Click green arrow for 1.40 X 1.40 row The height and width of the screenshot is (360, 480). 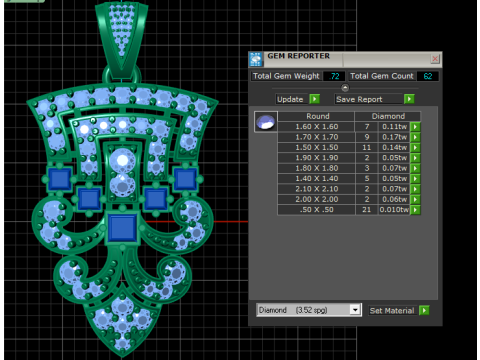[x=415, y=179]
